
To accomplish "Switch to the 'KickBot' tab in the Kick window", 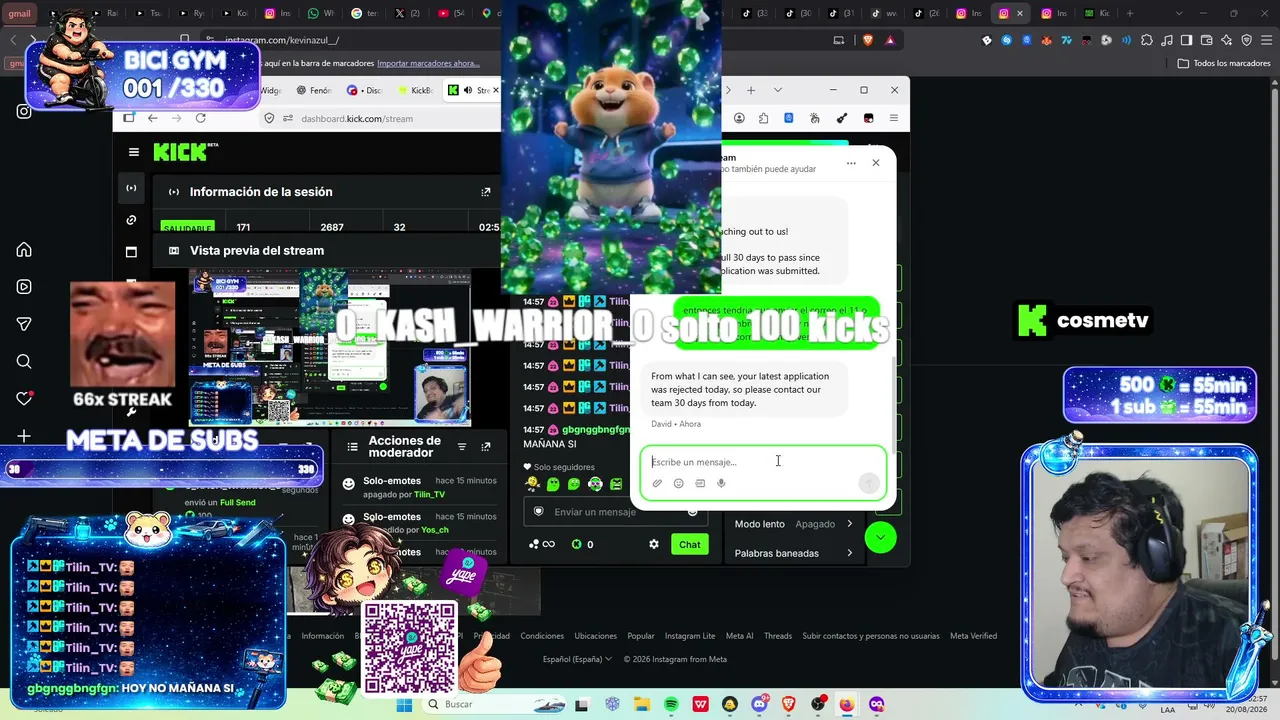I will tap(416, 90).
